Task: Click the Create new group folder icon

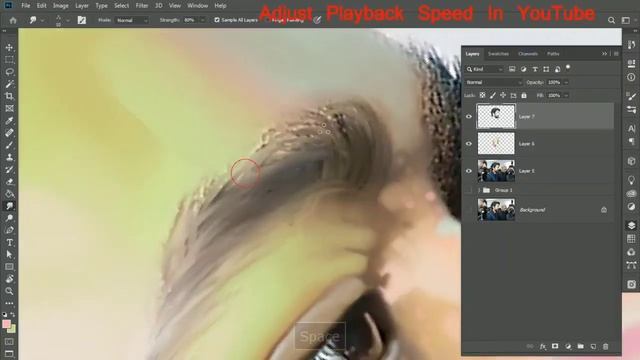Action: coord(580,347)
